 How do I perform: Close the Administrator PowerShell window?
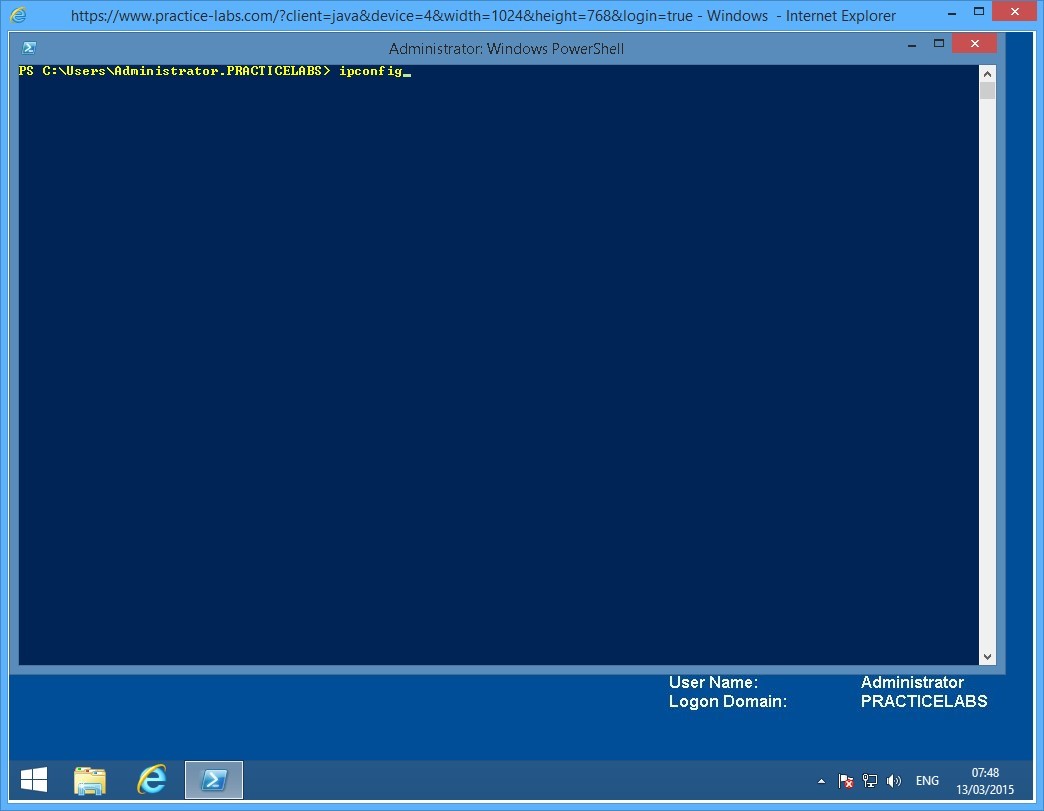[974, 45]
